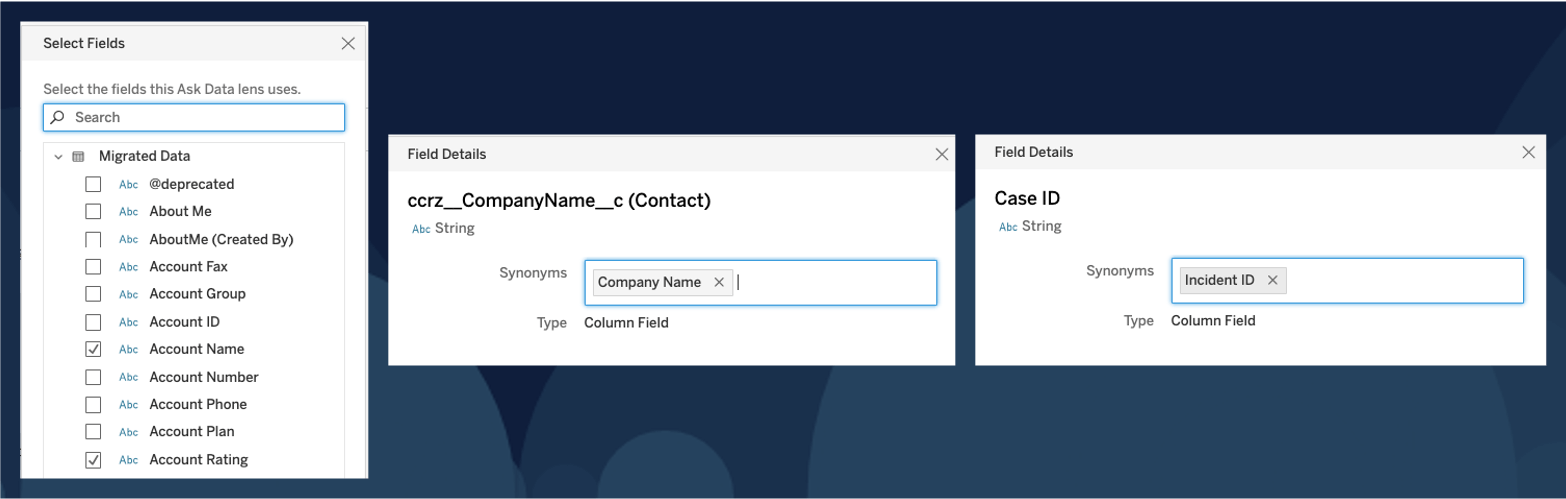Click the Account Fax field name
Screen dimensions: 1566x499
(188, 267)
